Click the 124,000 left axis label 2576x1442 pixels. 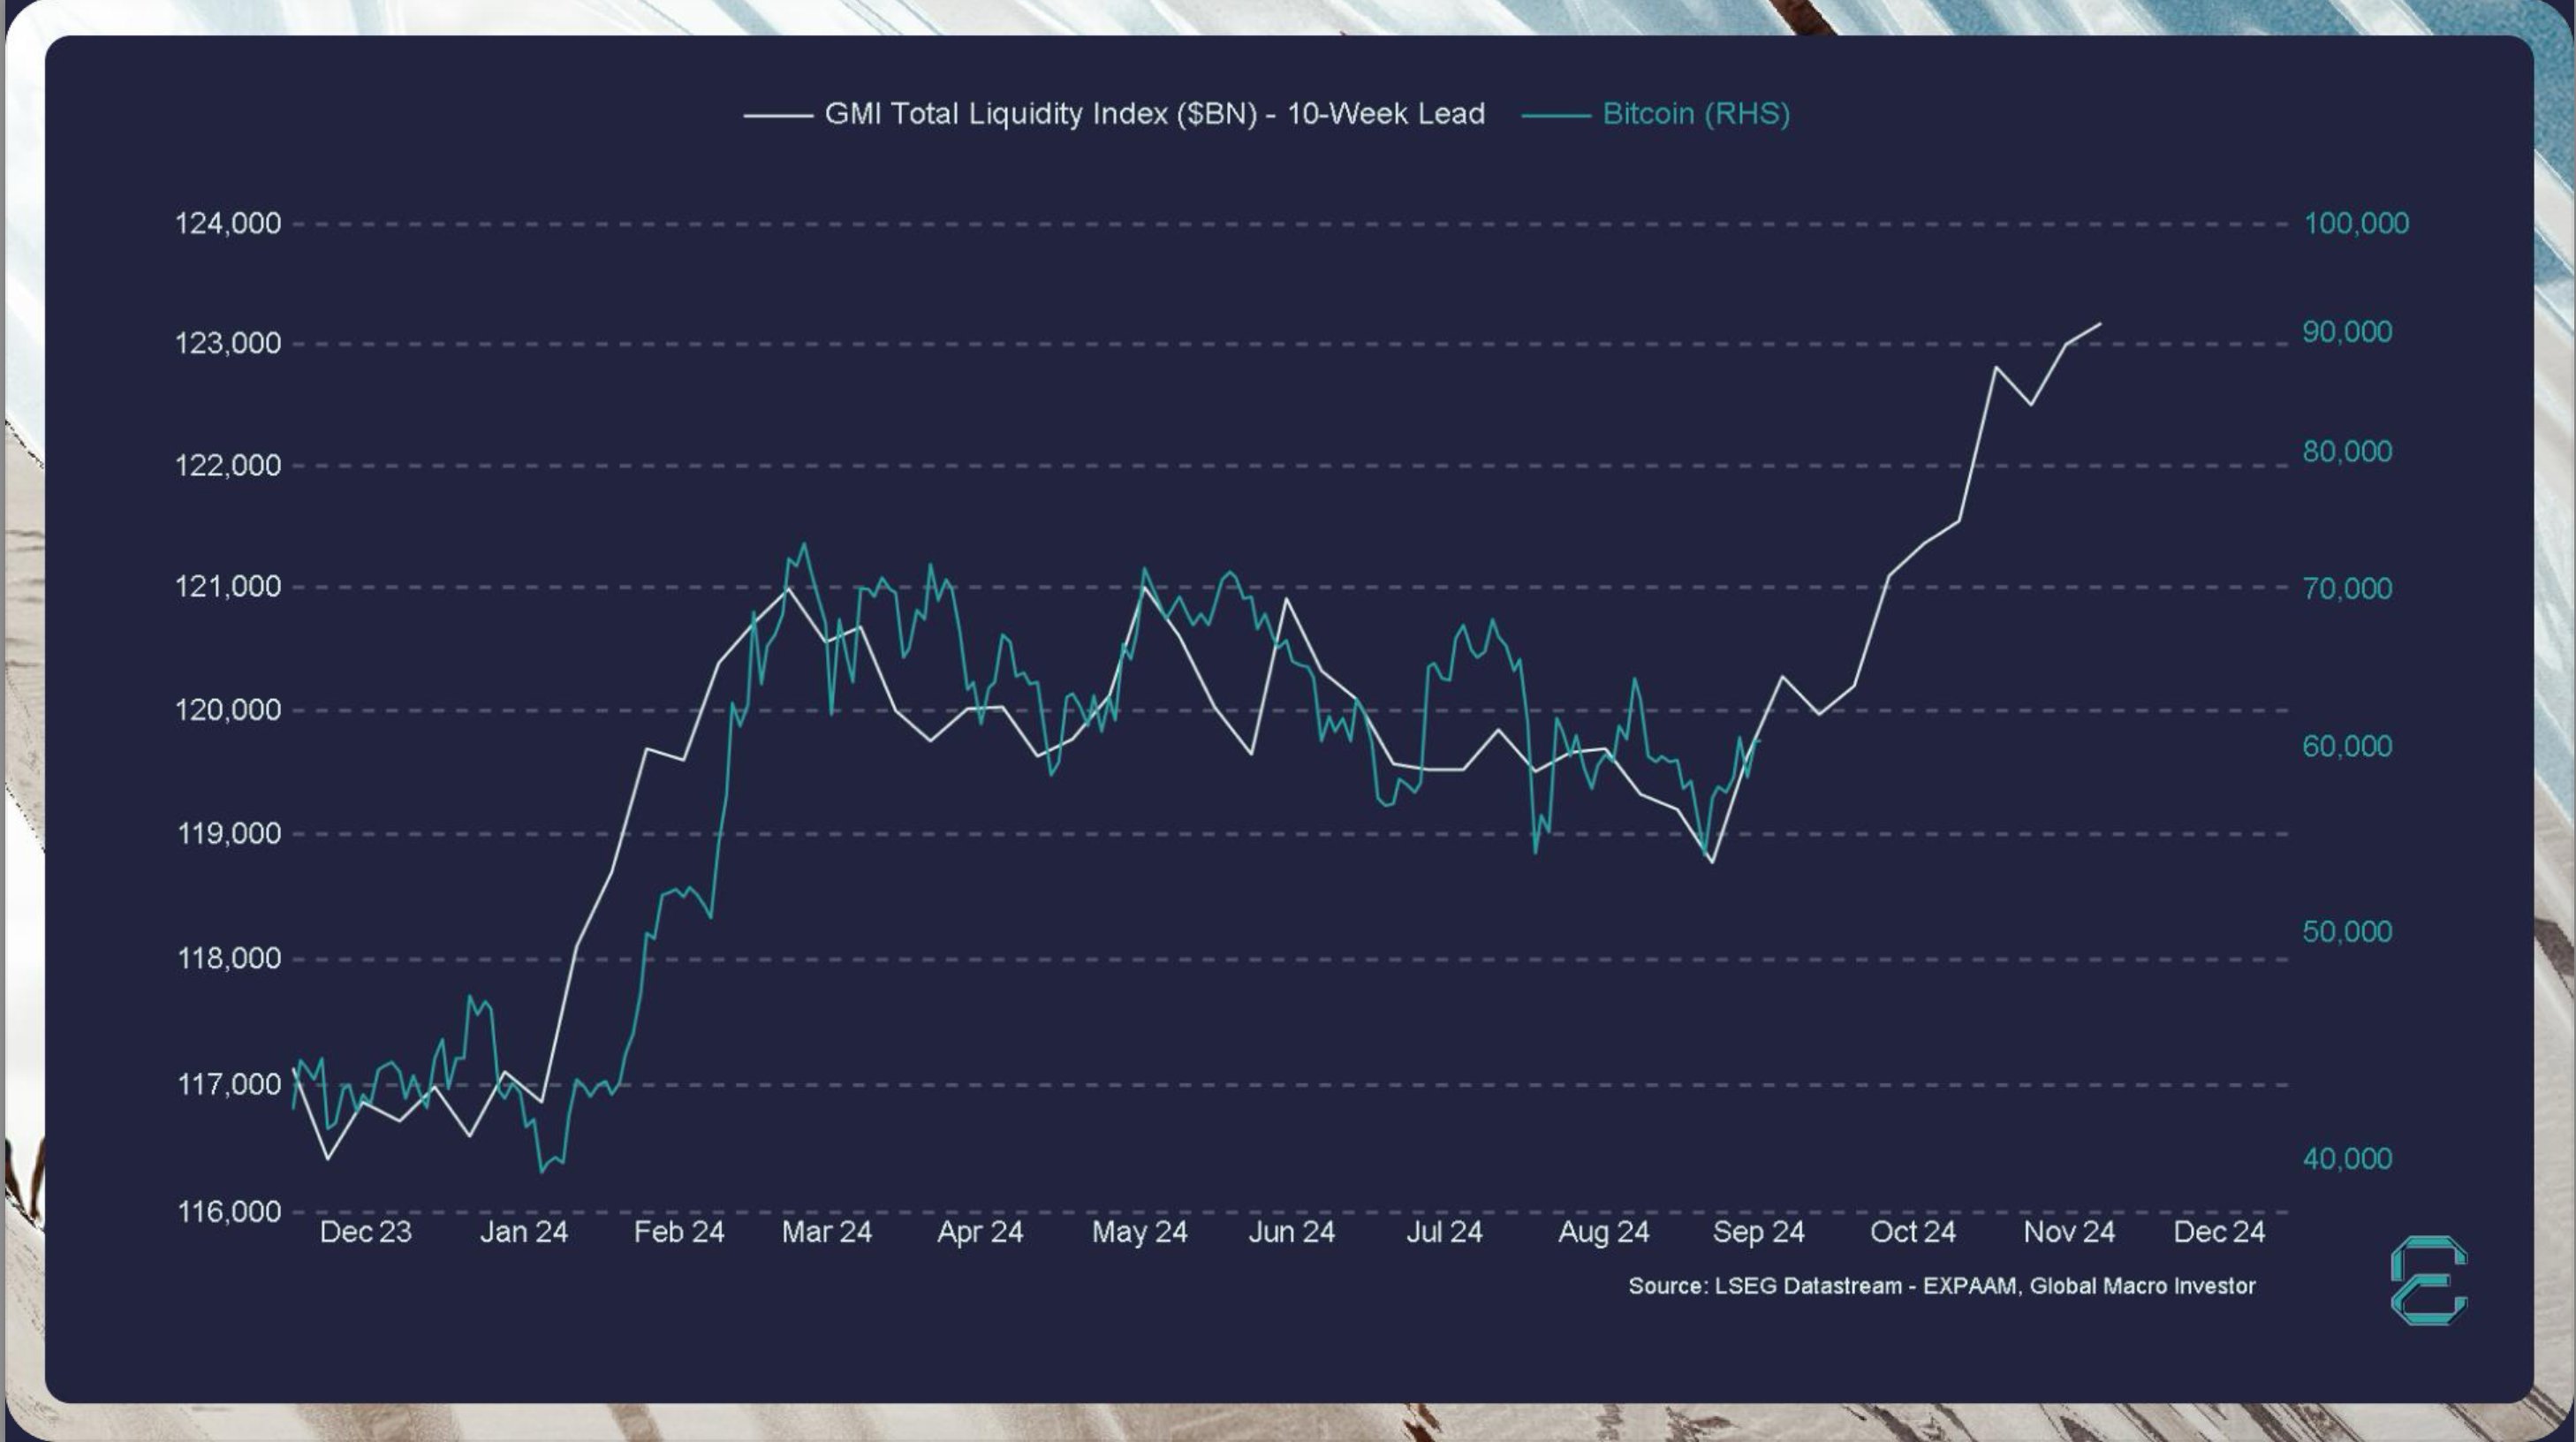(228, 223)
